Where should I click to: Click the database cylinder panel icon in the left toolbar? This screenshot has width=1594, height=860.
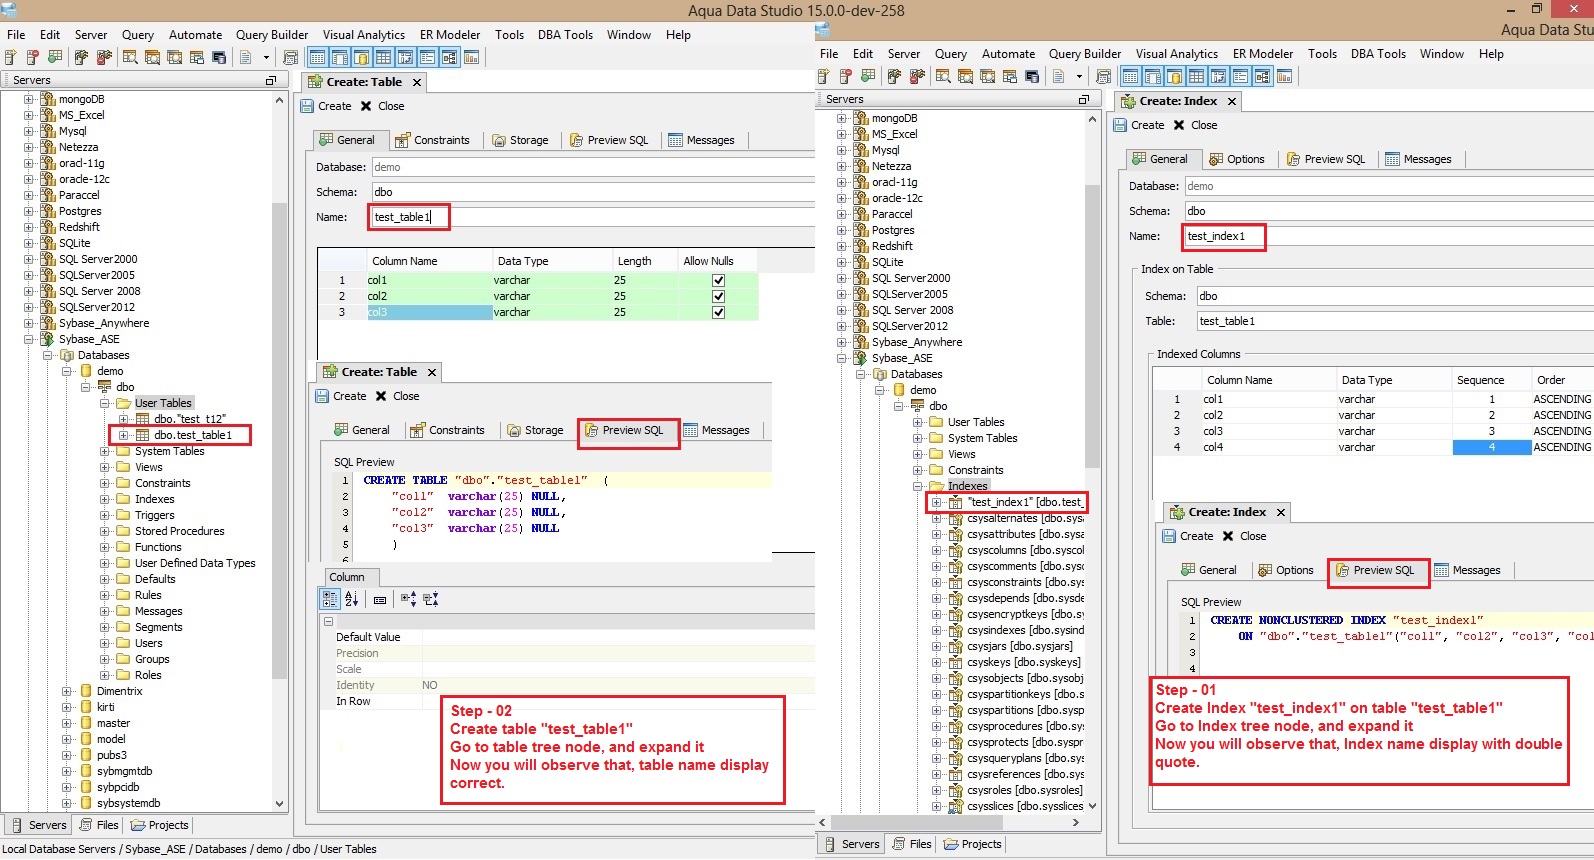point(362,57)
